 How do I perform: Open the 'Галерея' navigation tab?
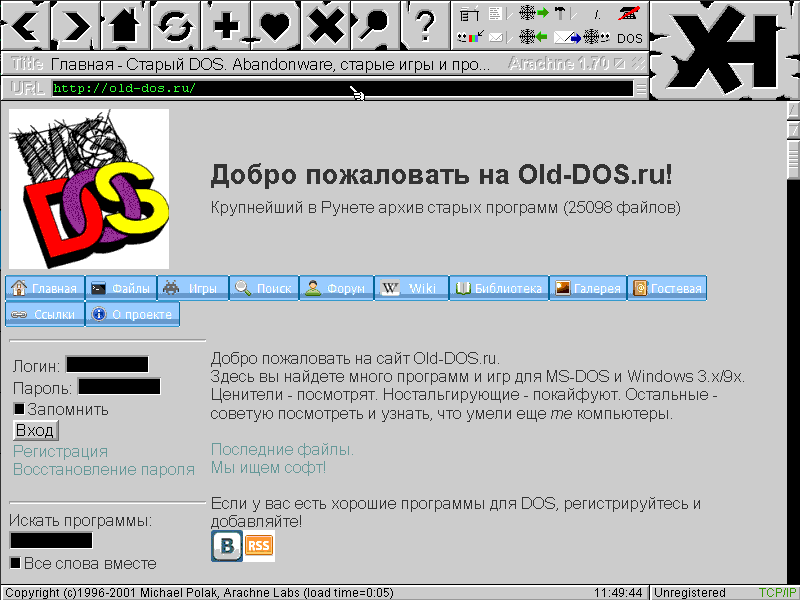tap(588, 288)
